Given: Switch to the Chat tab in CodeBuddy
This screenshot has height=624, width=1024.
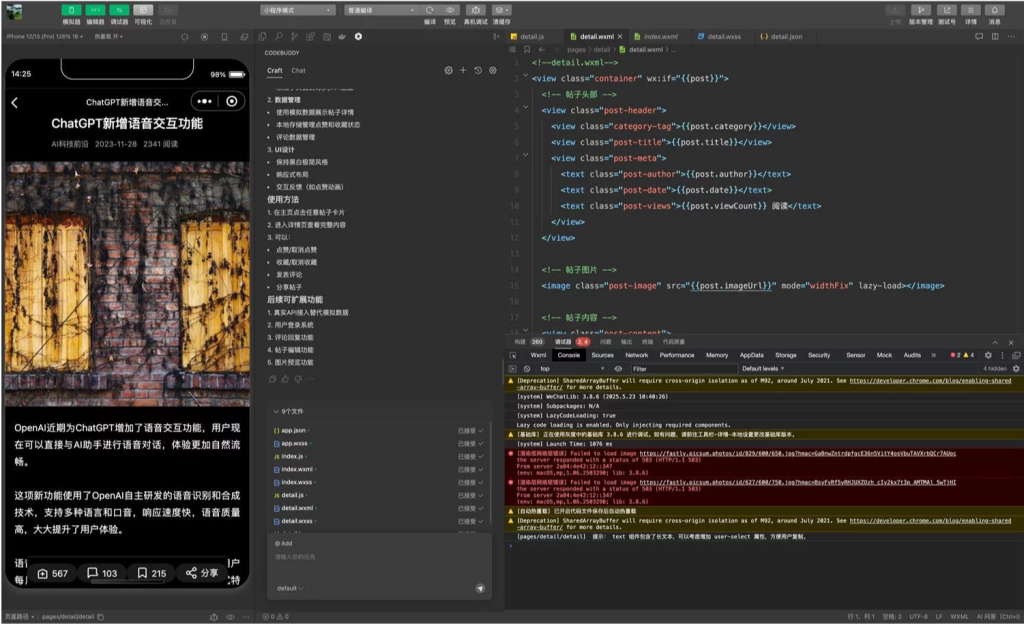Looking at the screenshot, I should [x=298, y=70].
